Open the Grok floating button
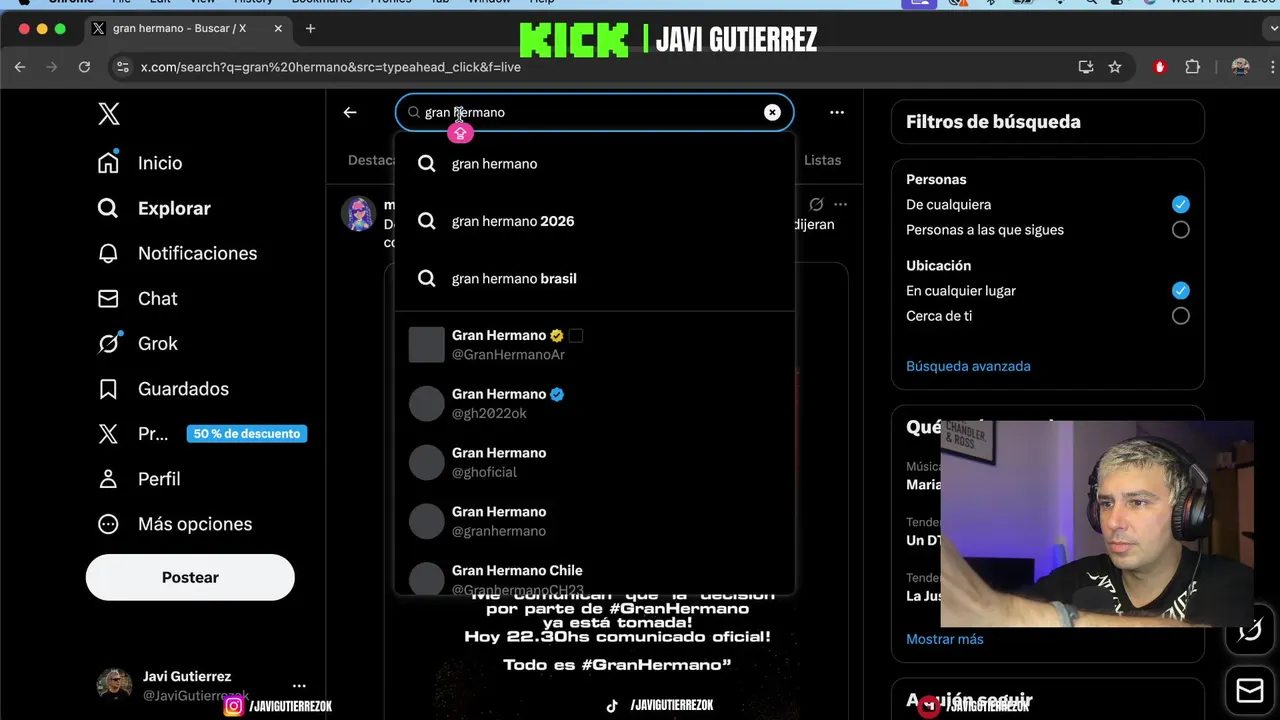This screenshot has width=1280, height=720. coord(1249,632)
